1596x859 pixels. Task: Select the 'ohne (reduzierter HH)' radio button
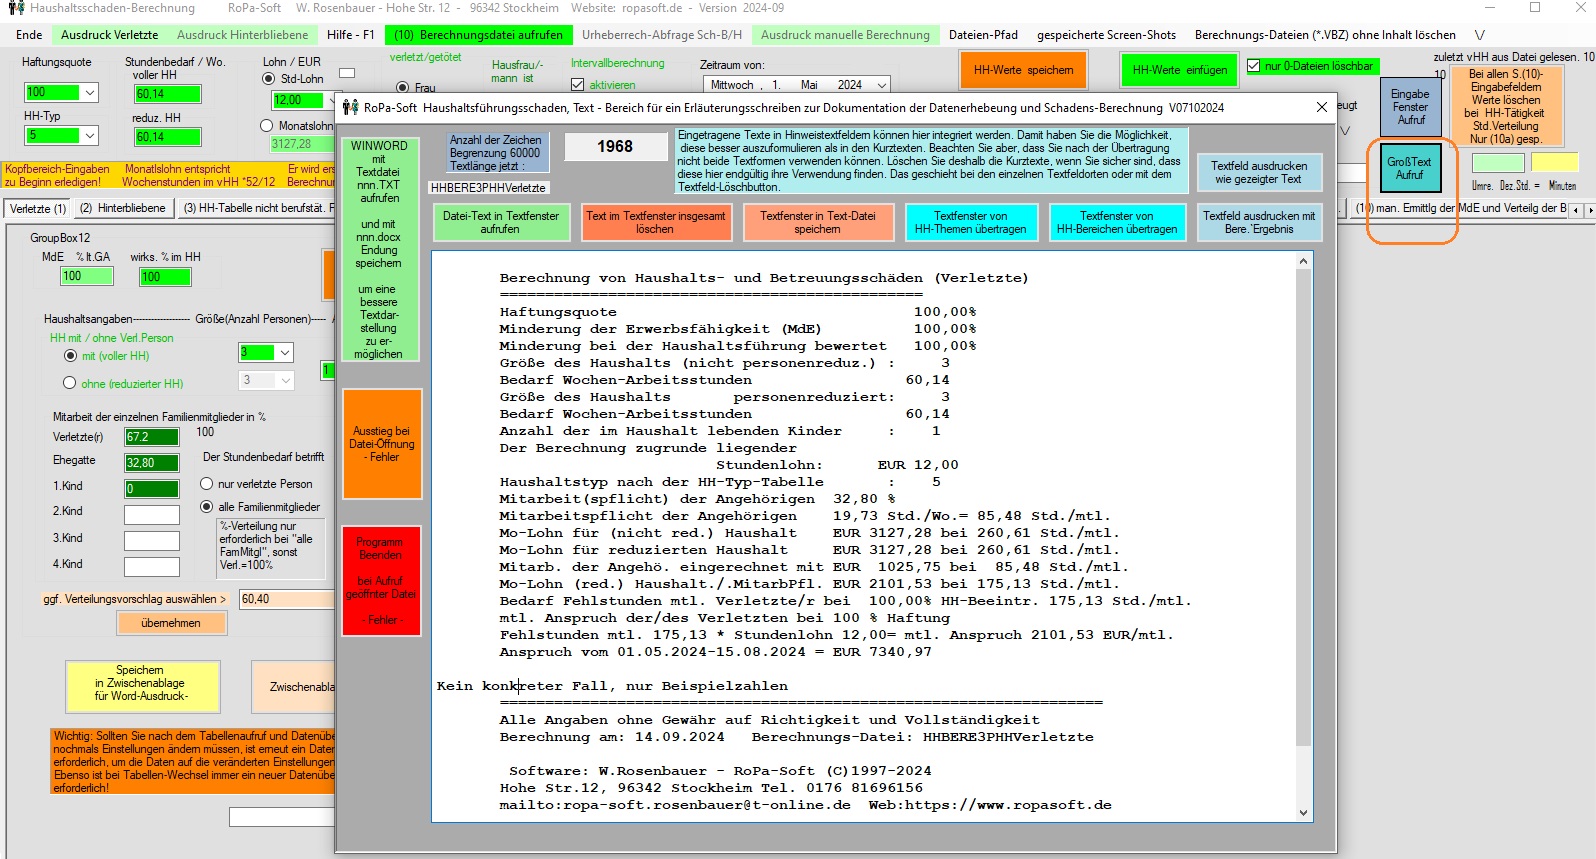tap(70, 383)
